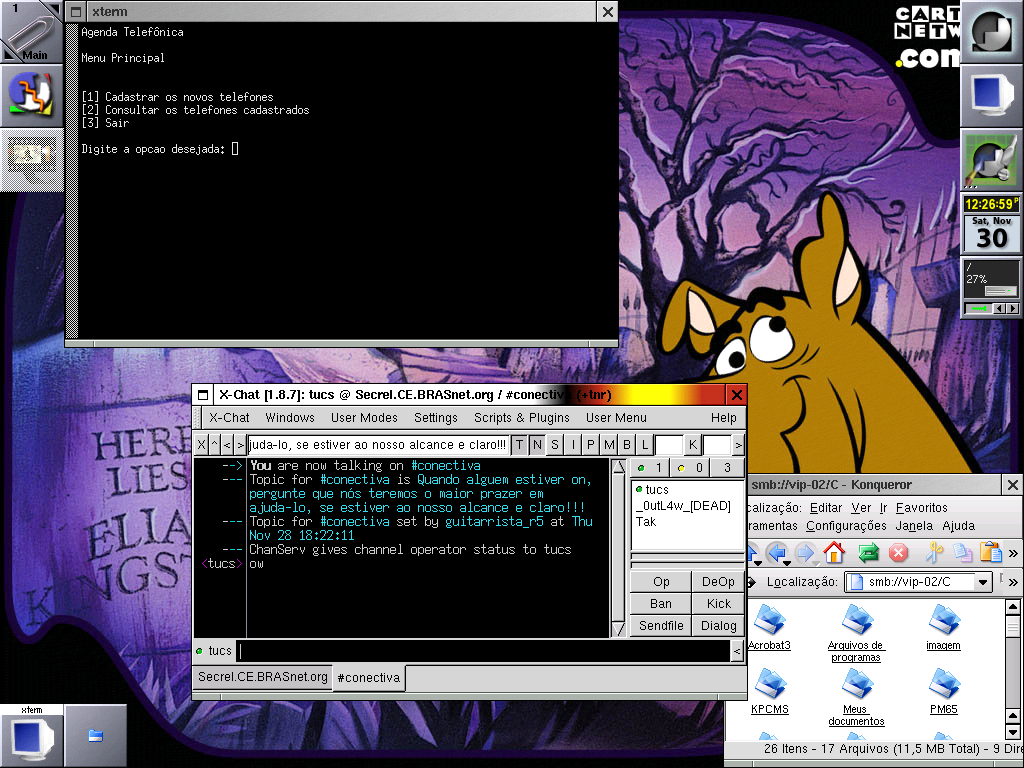Open the Acrobat3 shared folder
Screen dimensions: 1024x768
click(x=770, y=628)
